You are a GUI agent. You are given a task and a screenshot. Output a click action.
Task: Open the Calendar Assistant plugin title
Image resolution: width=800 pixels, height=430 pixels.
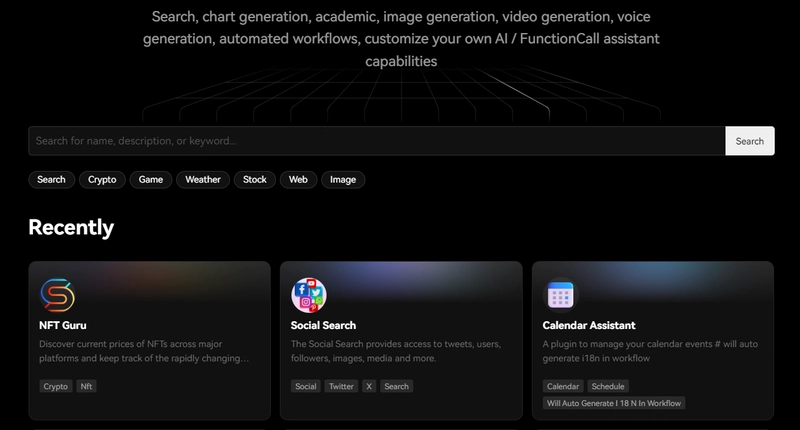(x=588, y=325)
